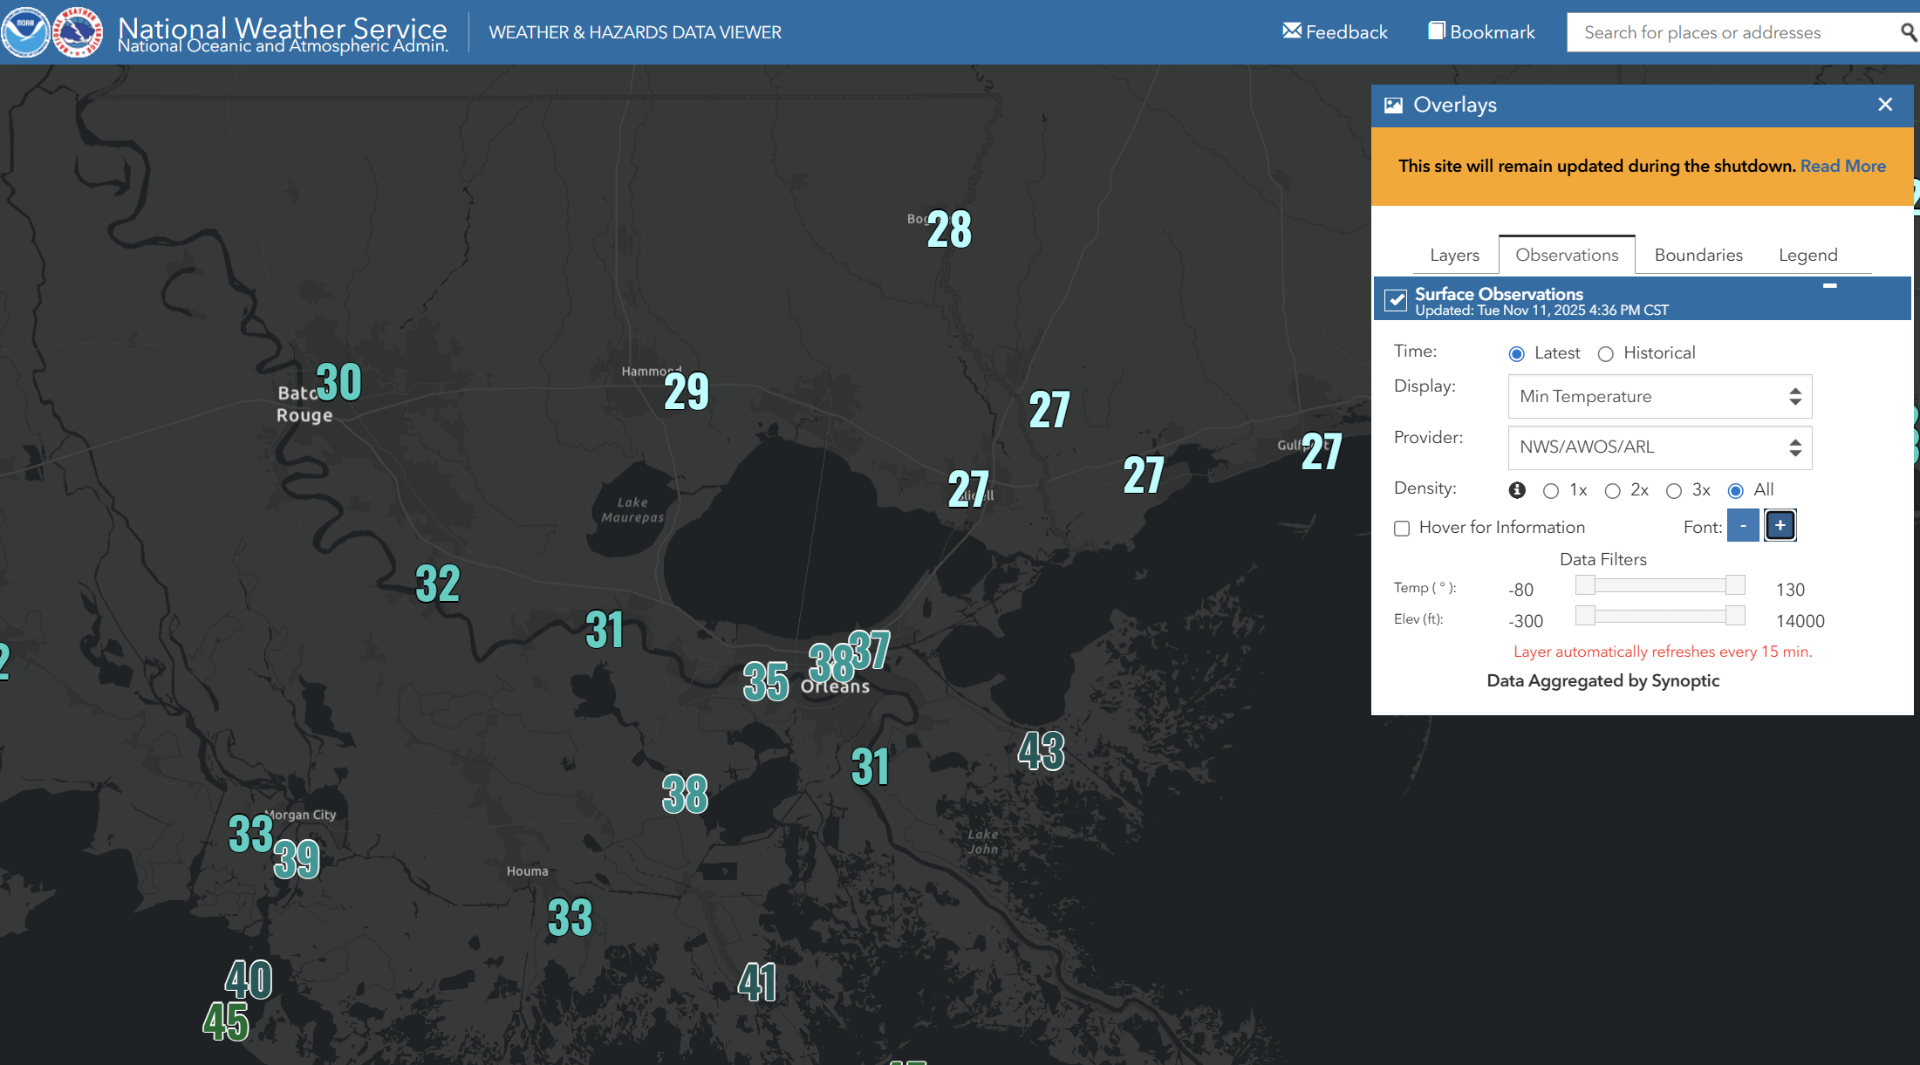1920x1065 pixels.
Task: Follow the Read More shutdown link
Action: click(x=1842, y=166)
